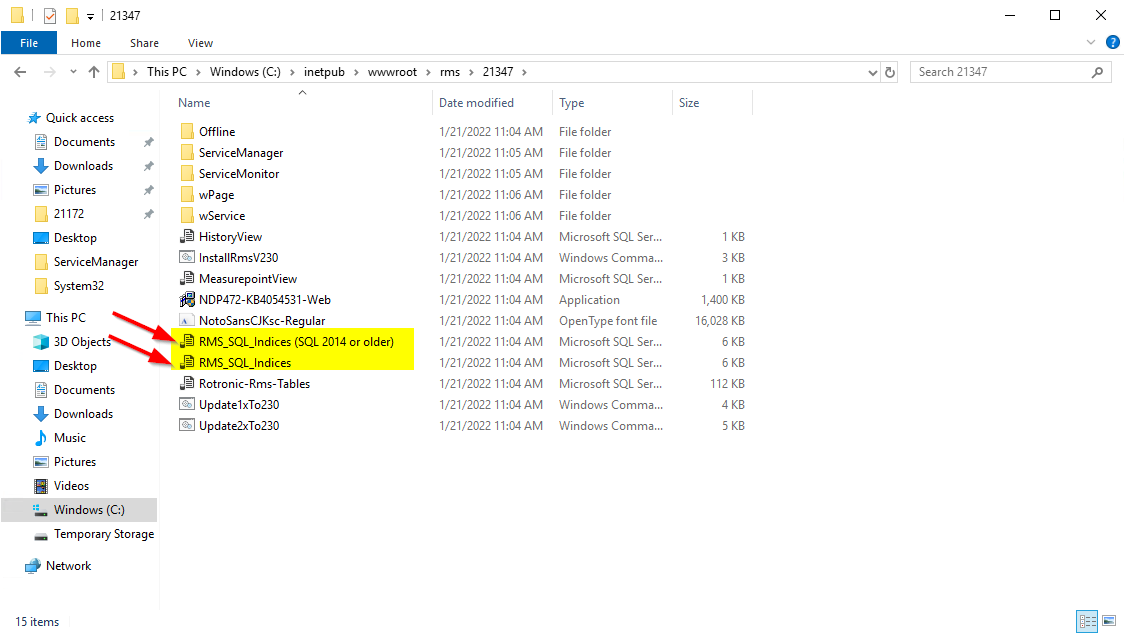Select the Update2xTo230 script icon
The width and height of the screenshot is (1124, 634).
(187, 425)
